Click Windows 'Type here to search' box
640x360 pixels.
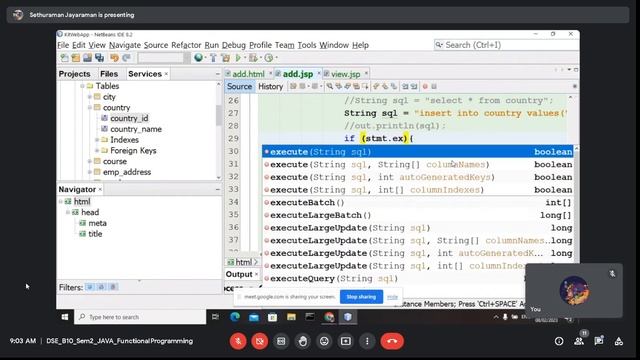[x=140, y=317]
